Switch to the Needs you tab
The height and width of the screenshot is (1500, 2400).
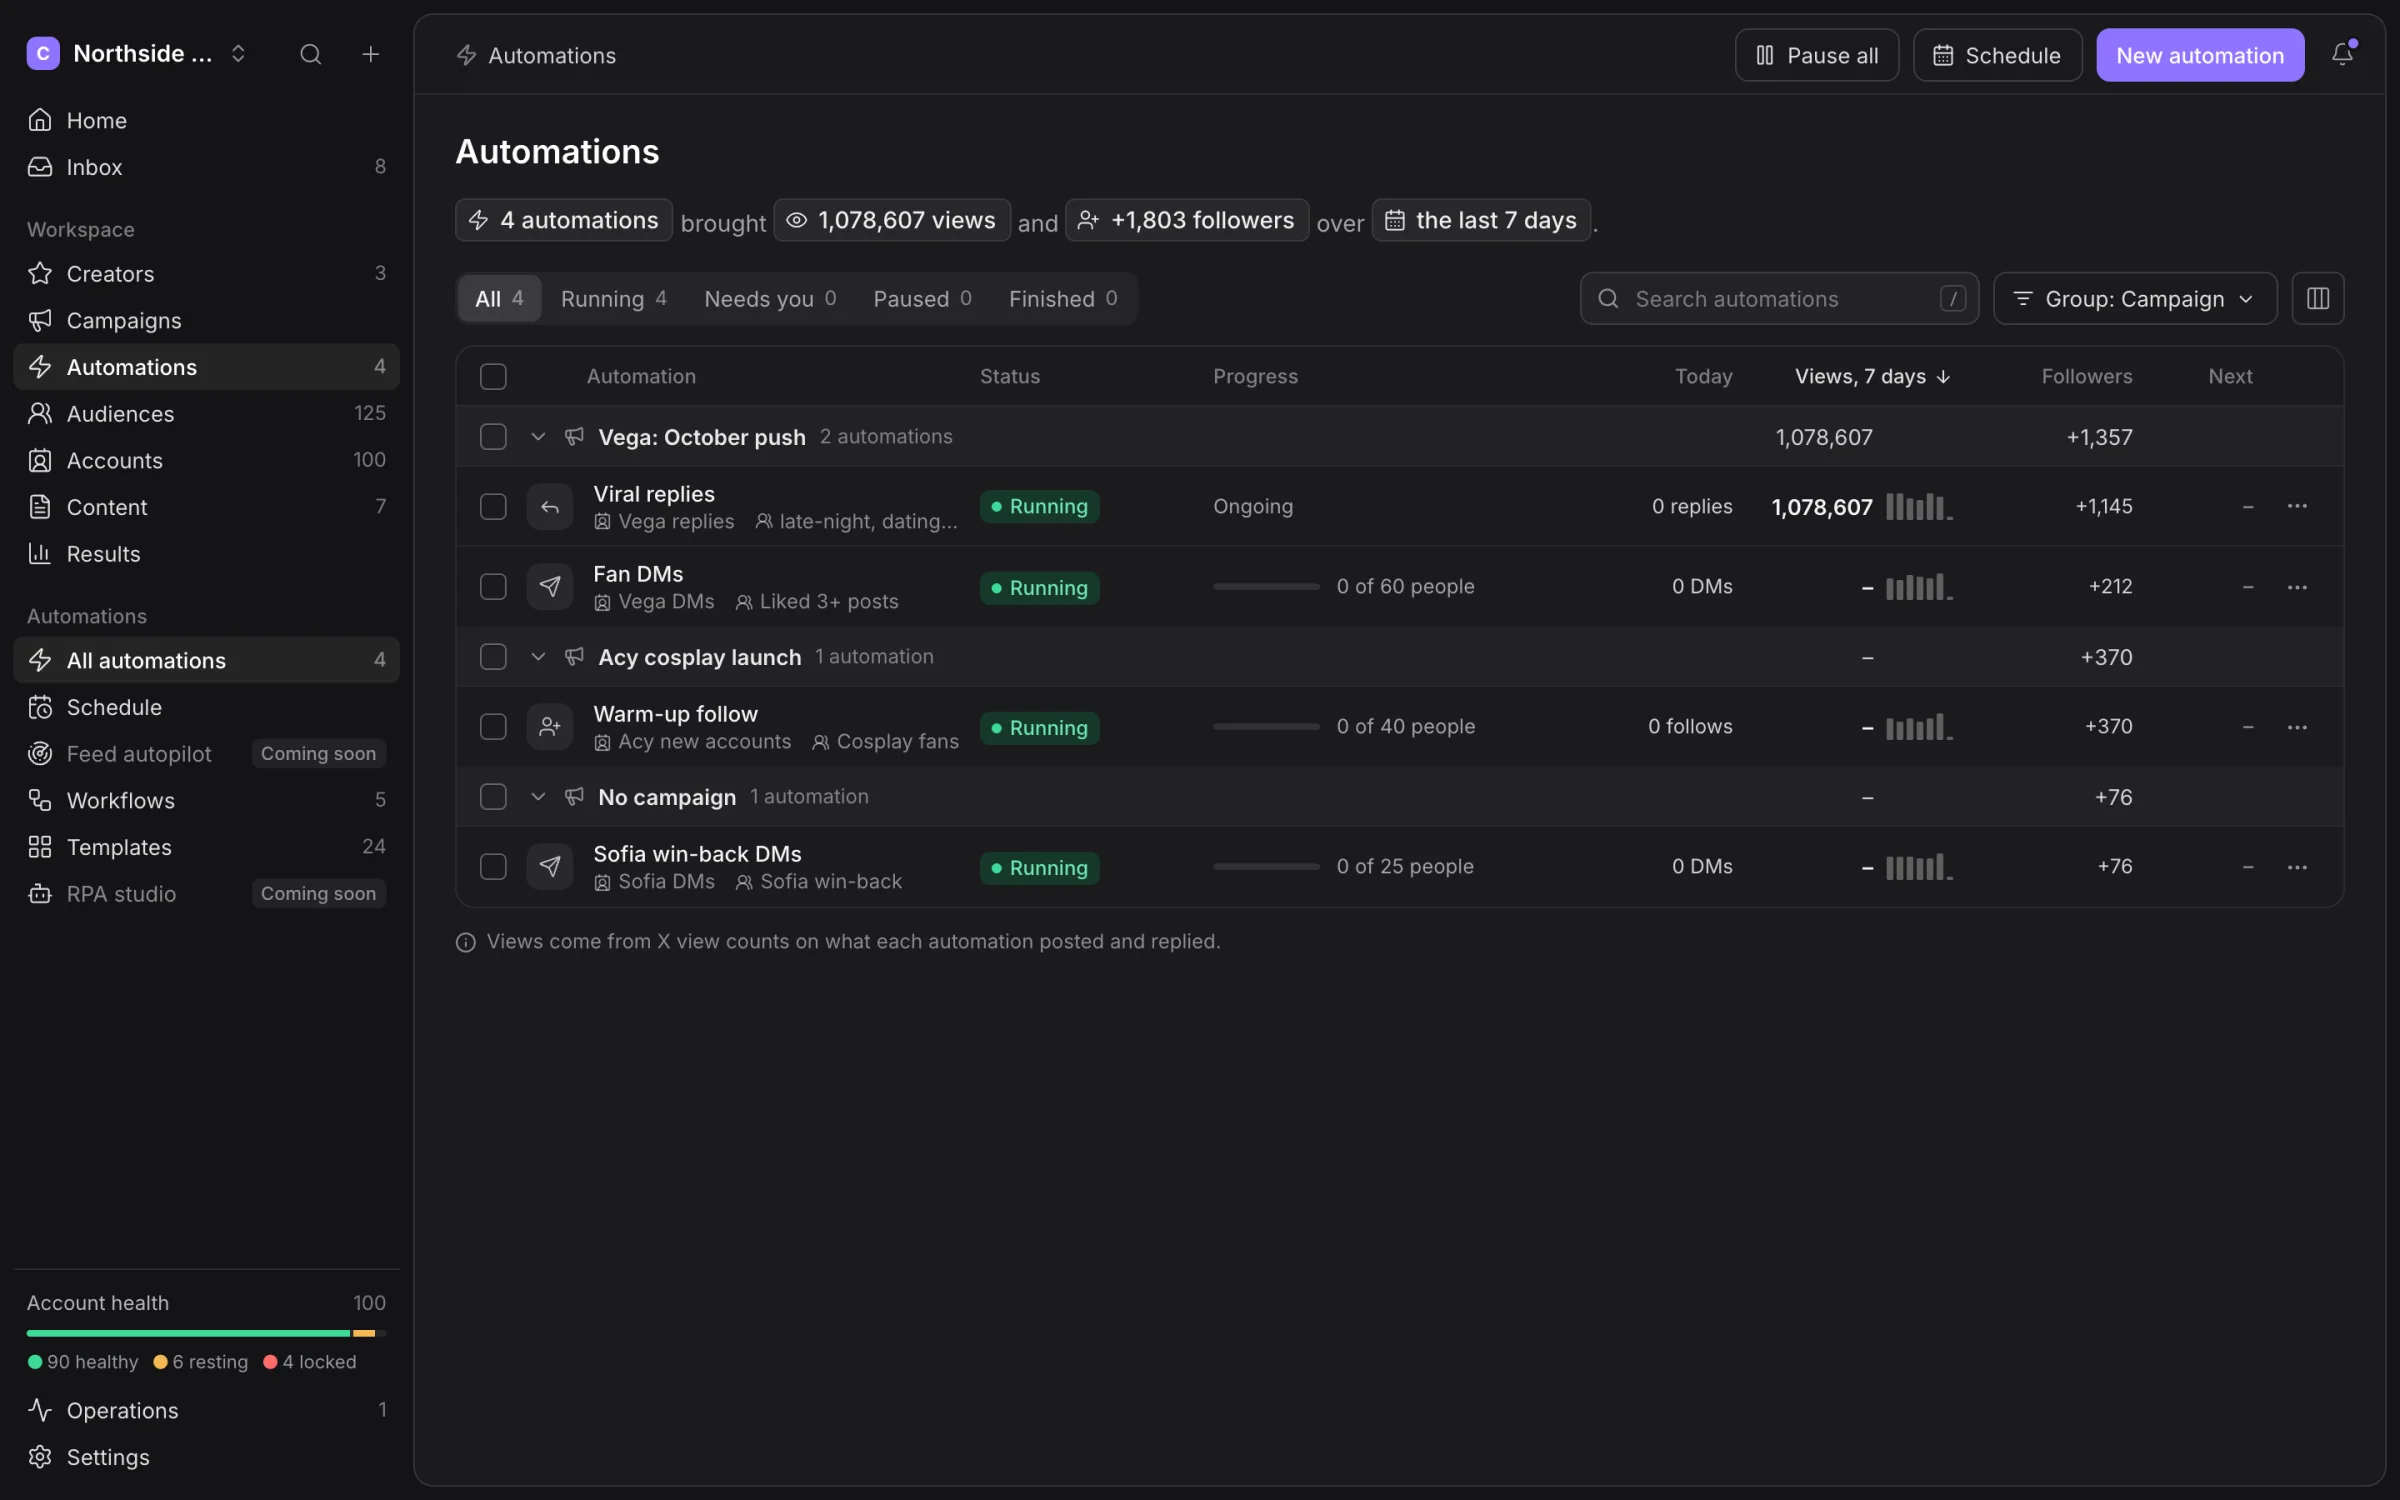click(770, 298)
